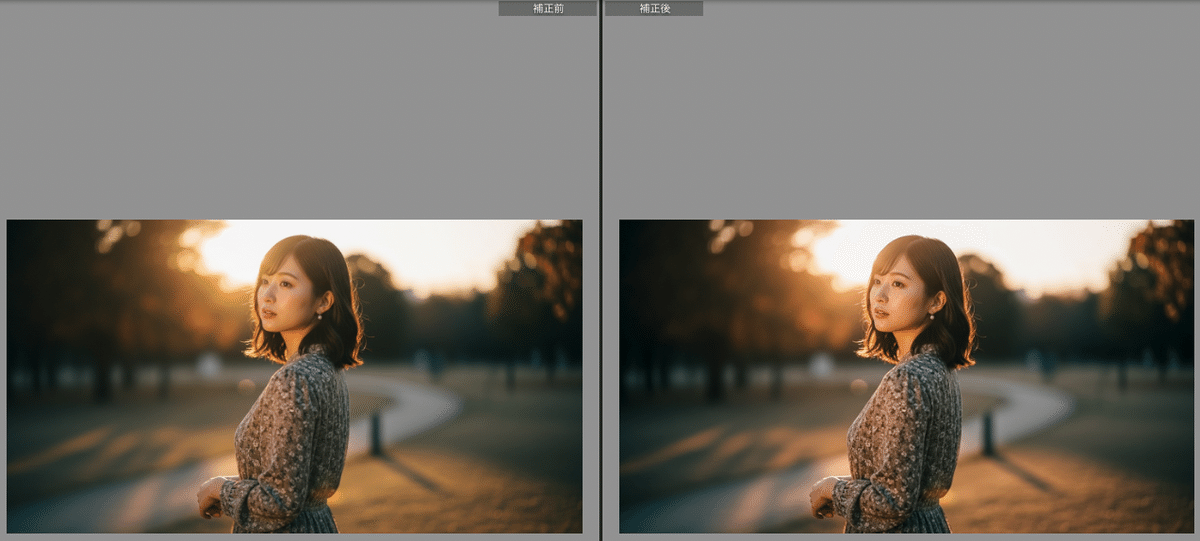Click the 補正前 (Before) label
1200x541 pixels.
click(x=547, y=8)
